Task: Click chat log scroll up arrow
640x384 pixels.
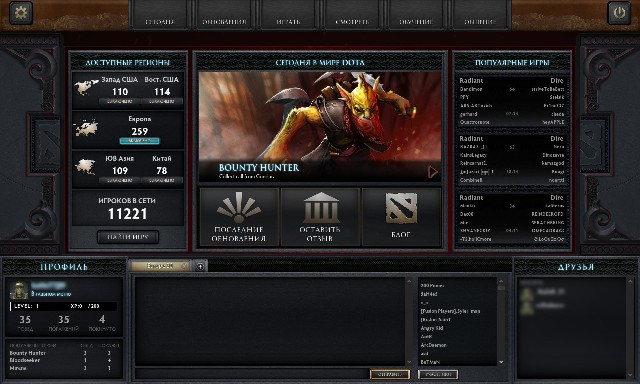Action: pos(409,281)
